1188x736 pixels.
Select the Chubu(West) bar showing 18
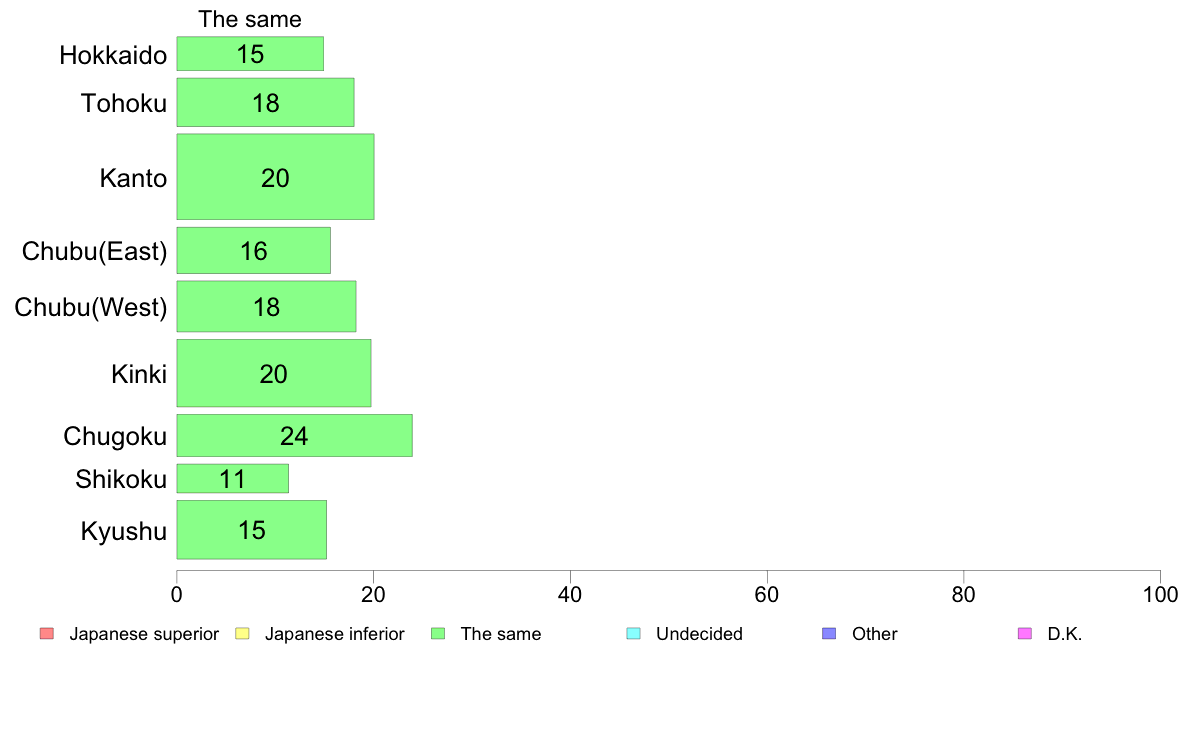tap(267, 306)
